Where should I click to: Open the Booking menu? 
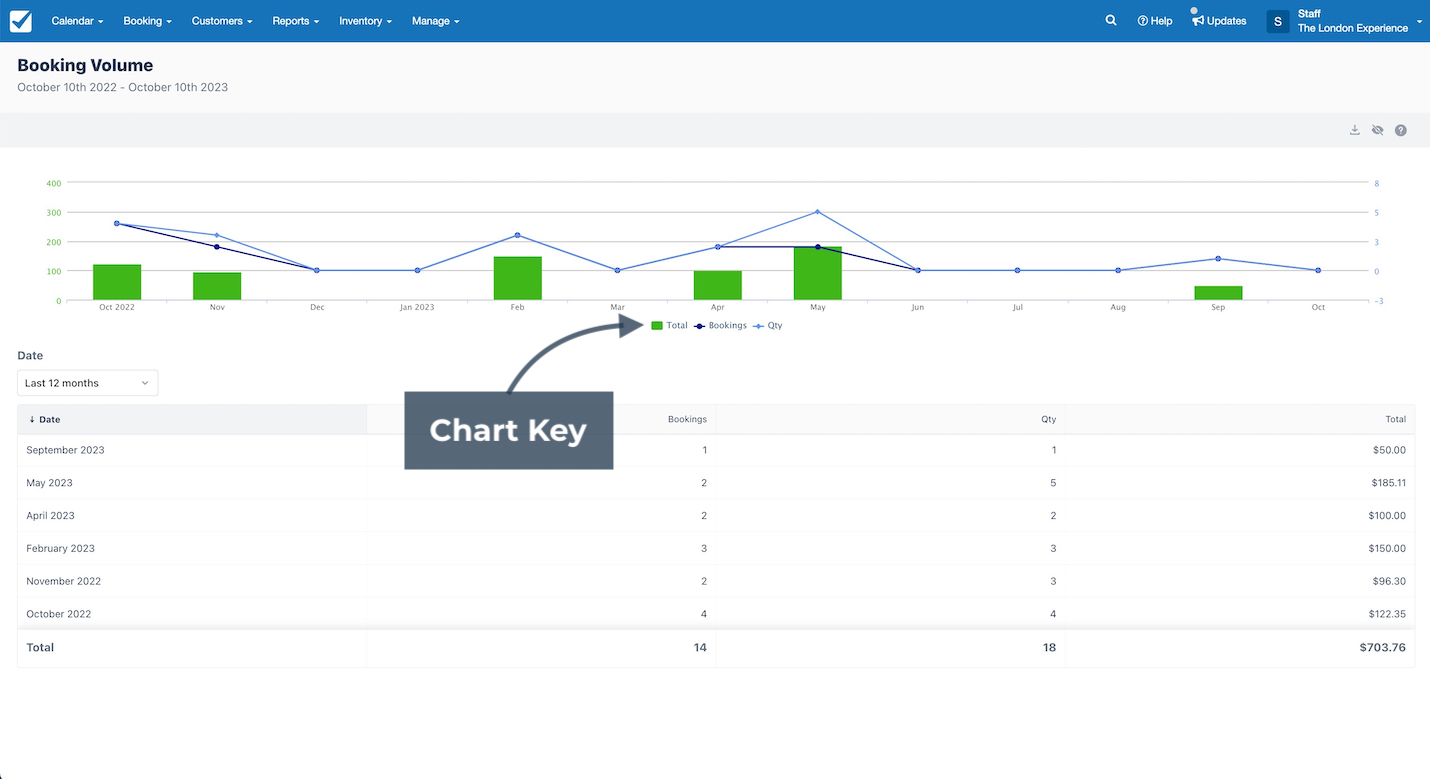click(x=147, y=21)
